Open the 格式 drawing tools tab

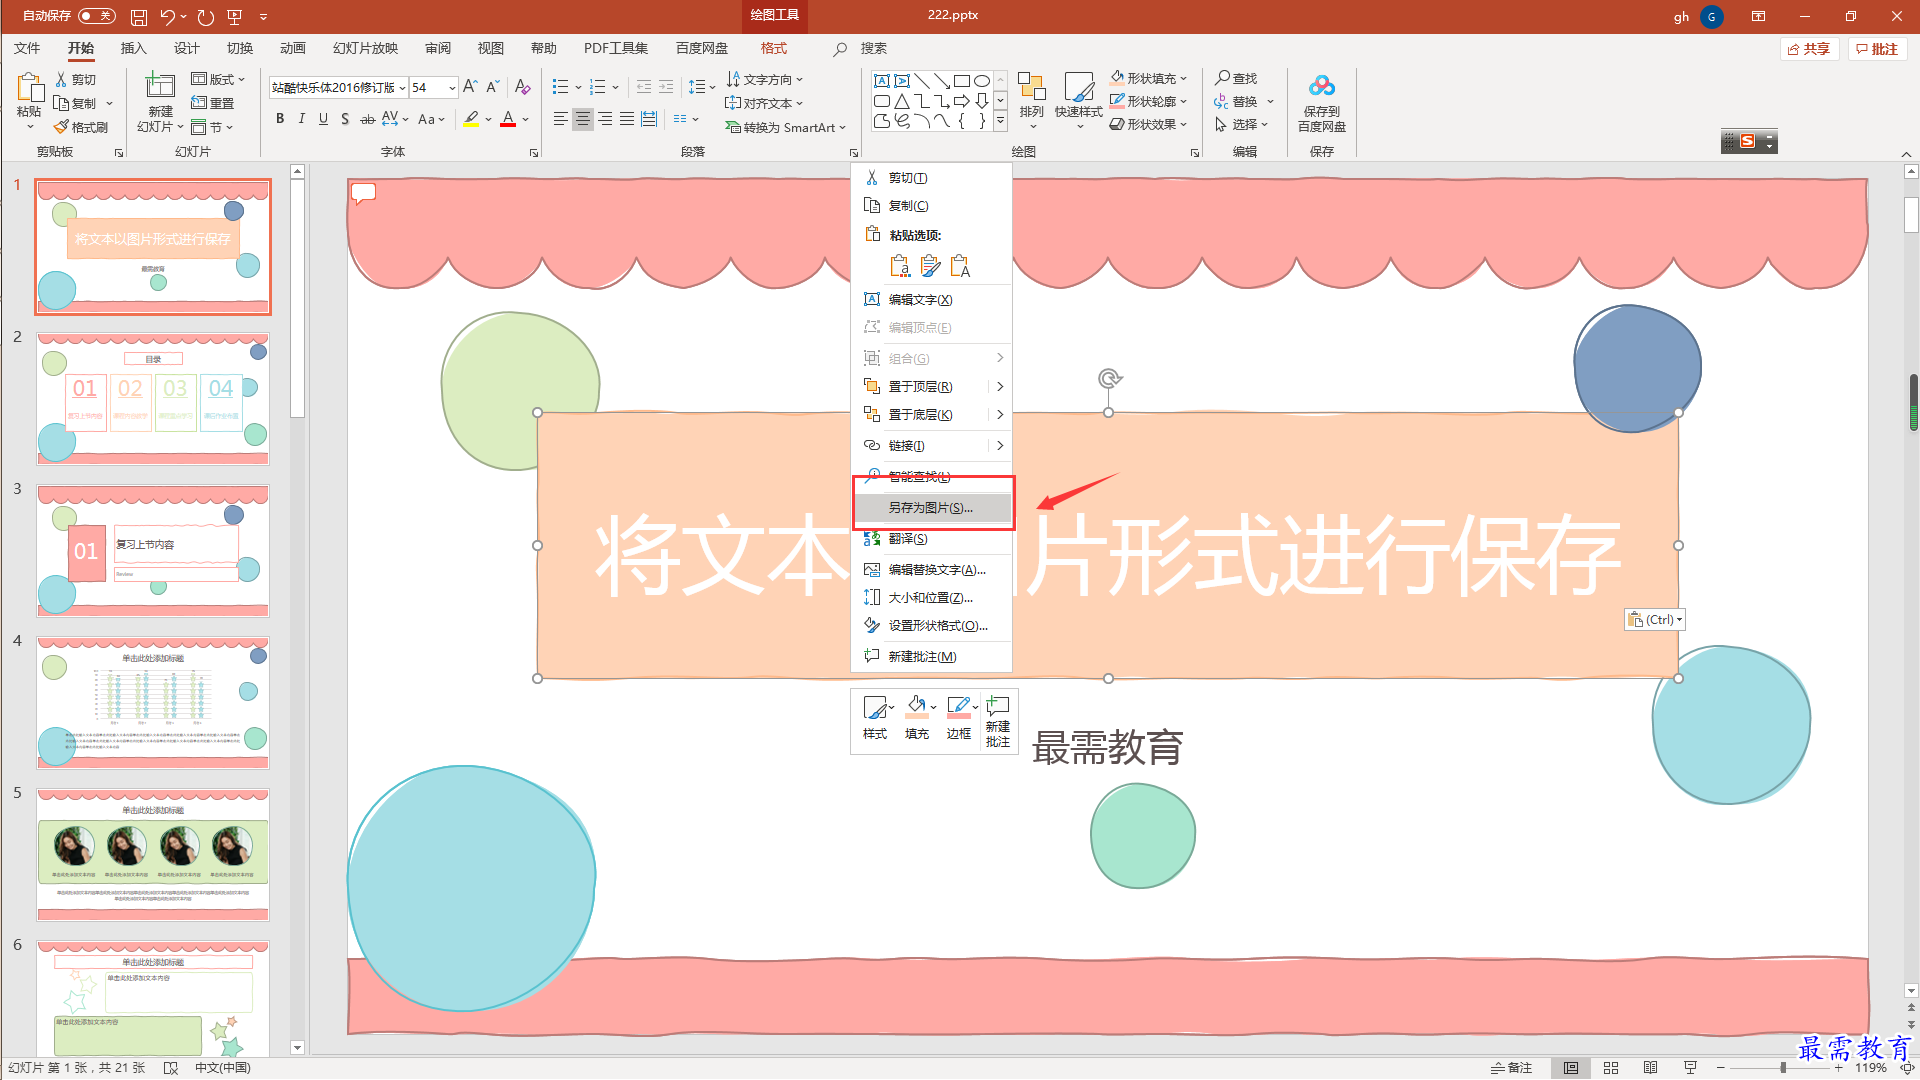coord(773,48)
